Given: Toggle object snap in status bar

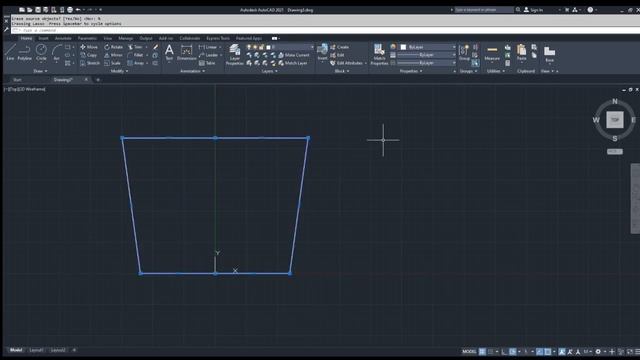Looking at the screenshot, I should click(x=548, y=351).
